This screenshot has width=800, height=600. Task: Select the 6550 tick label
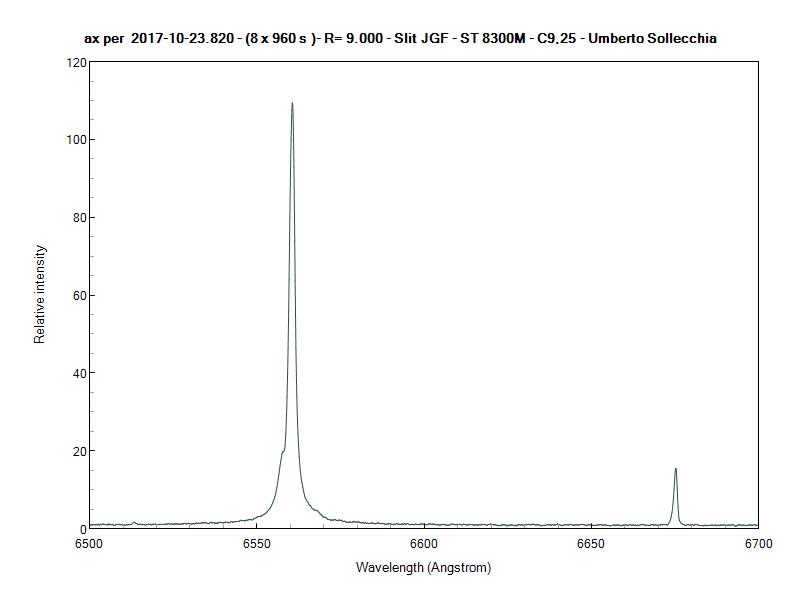(256, 543)
